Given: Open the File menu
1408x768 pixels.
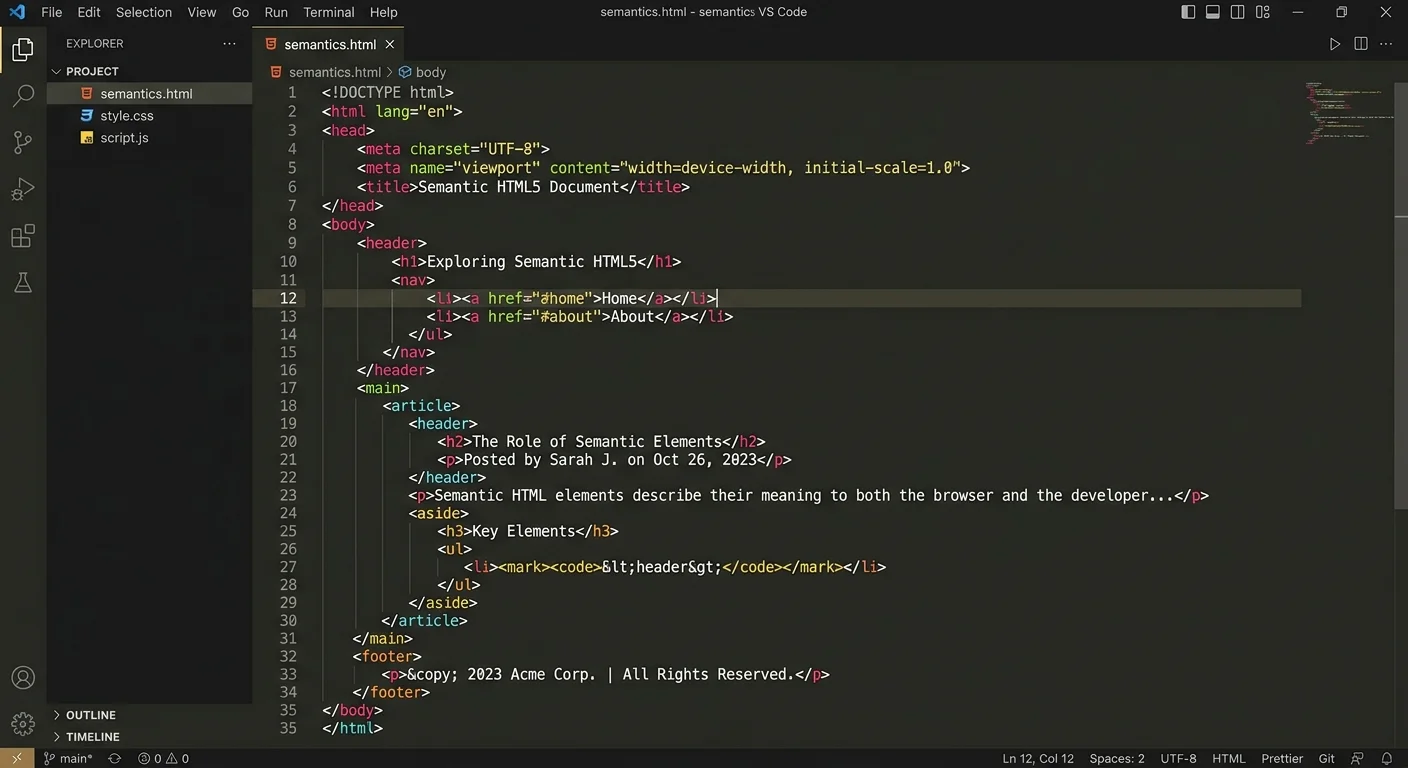Looking at the screenshot, I should [x=51, y=12].
